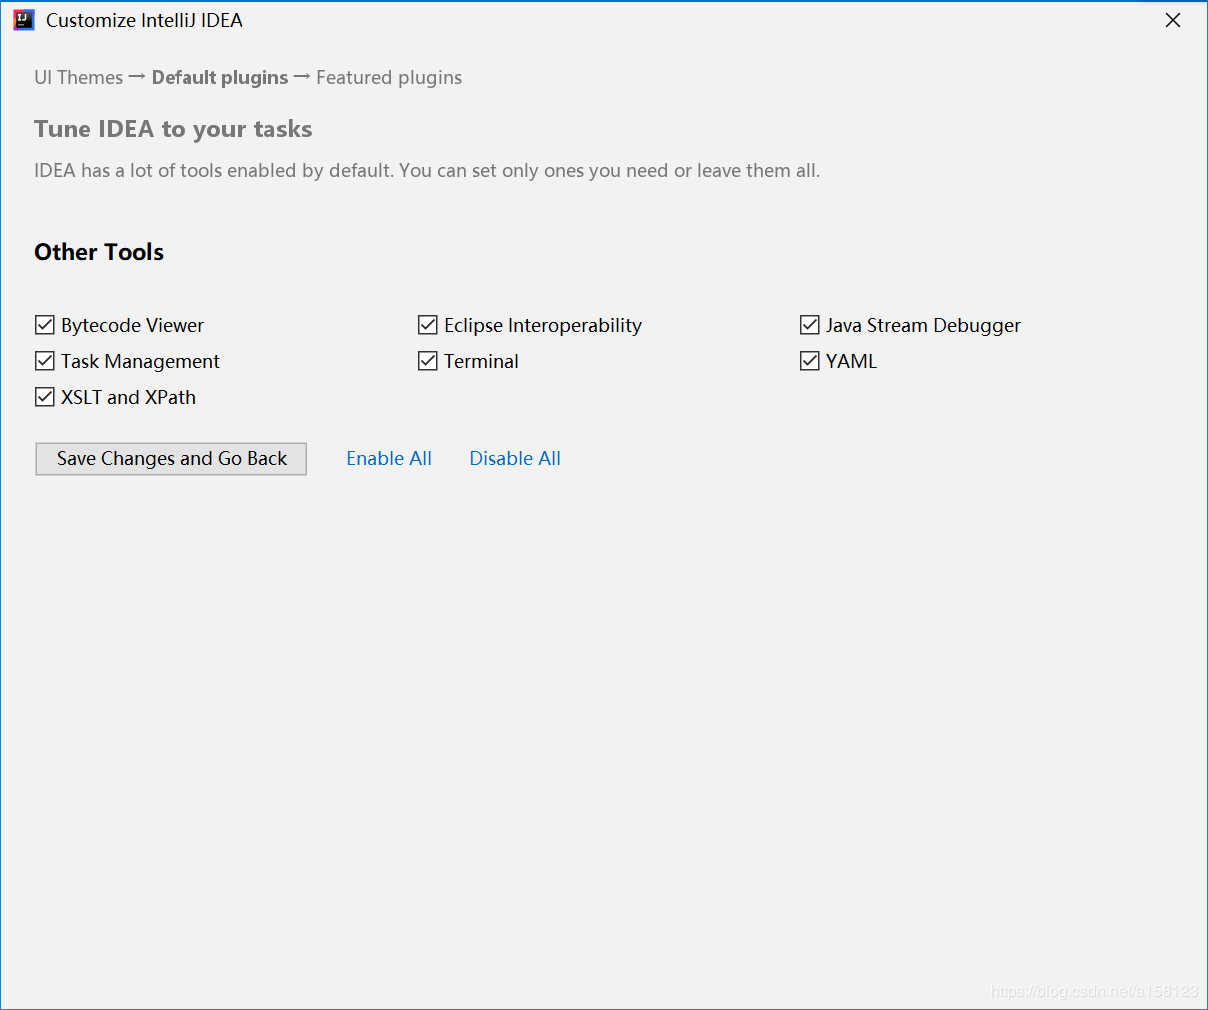Click the window title bar text
The height and width of the screenshot is (1010, 1208).
(144, 20)
